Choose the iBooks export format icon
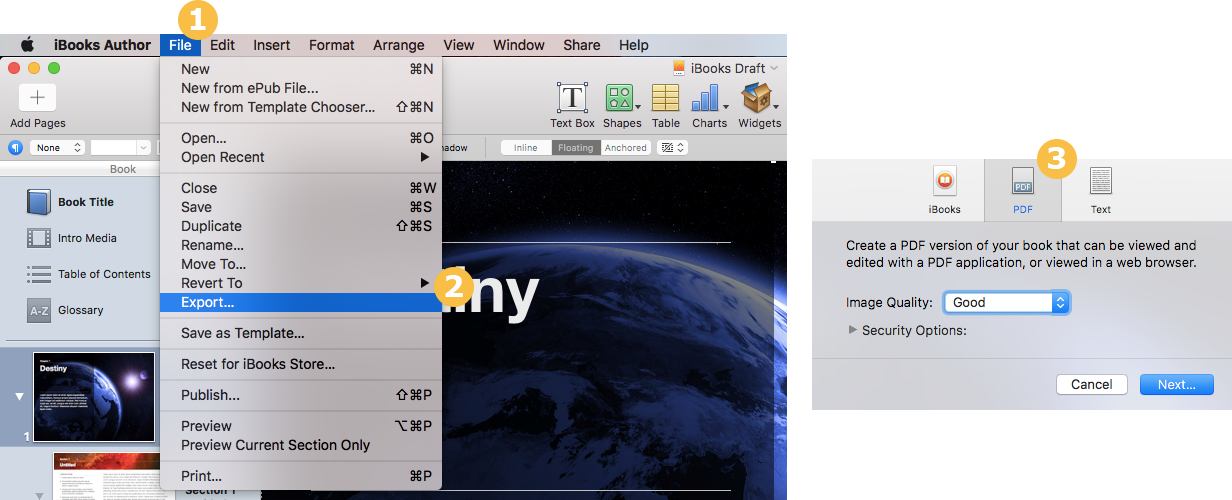 [x=944, y=181]
